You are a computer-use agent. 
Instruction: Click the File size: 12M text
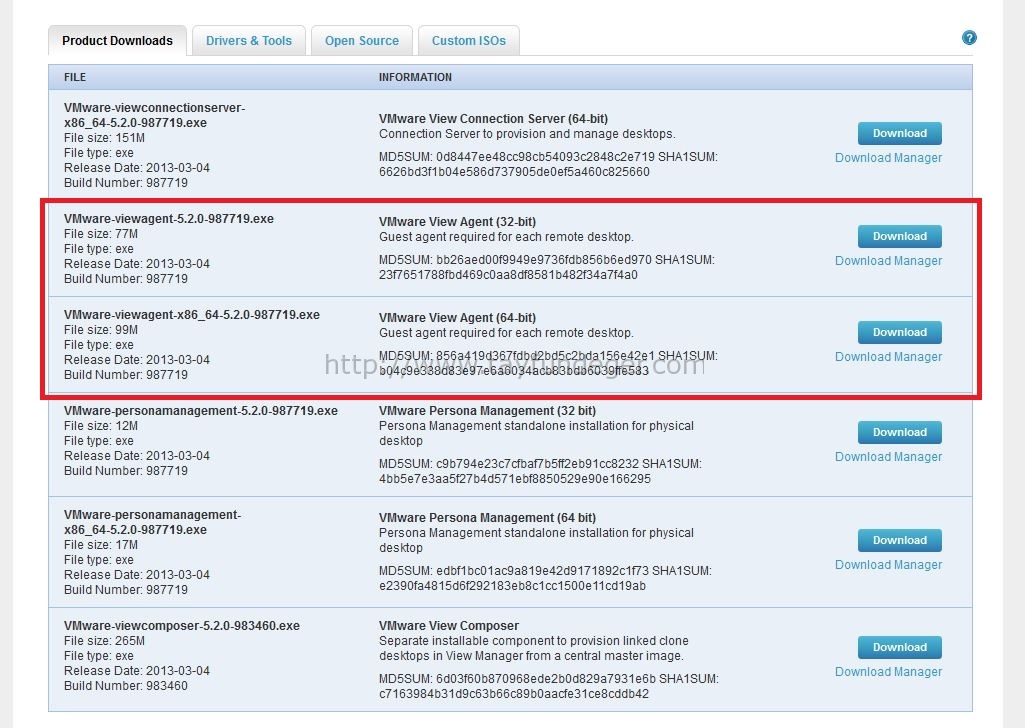pos(101,426)
